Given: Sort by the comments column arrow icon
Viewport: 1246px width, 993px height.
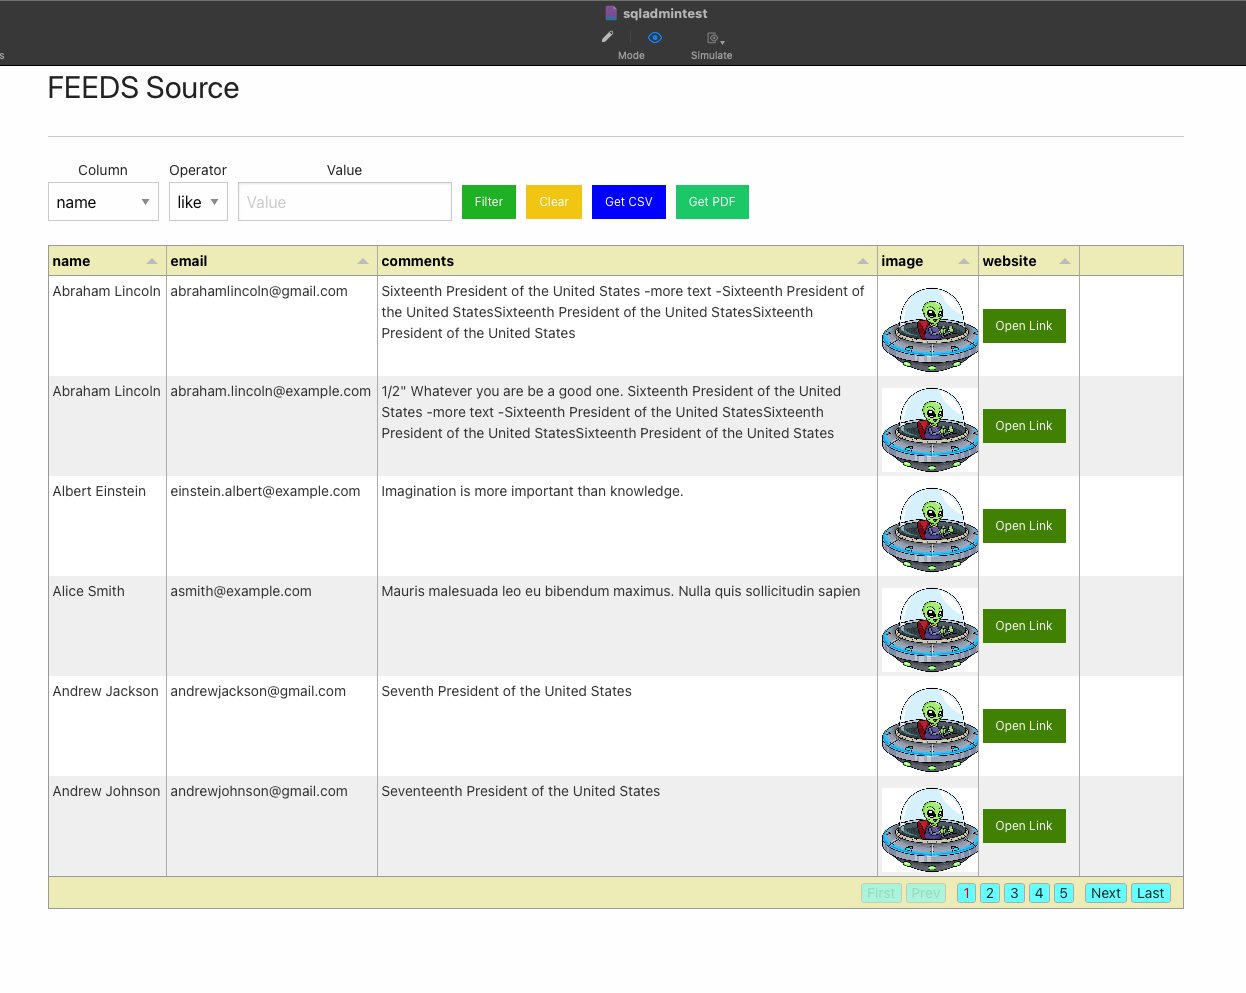Looking at the screenshot, I should pos(863,259).
